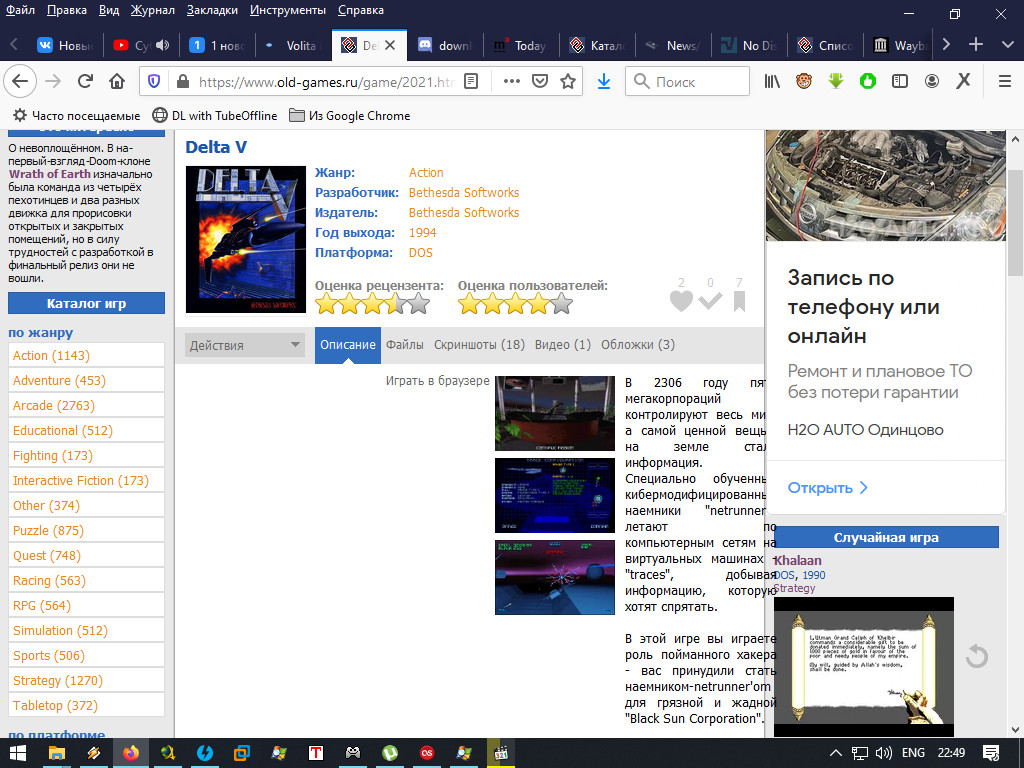Open the Firefox library icon
1024x768 pixels.
click(772, 81)
